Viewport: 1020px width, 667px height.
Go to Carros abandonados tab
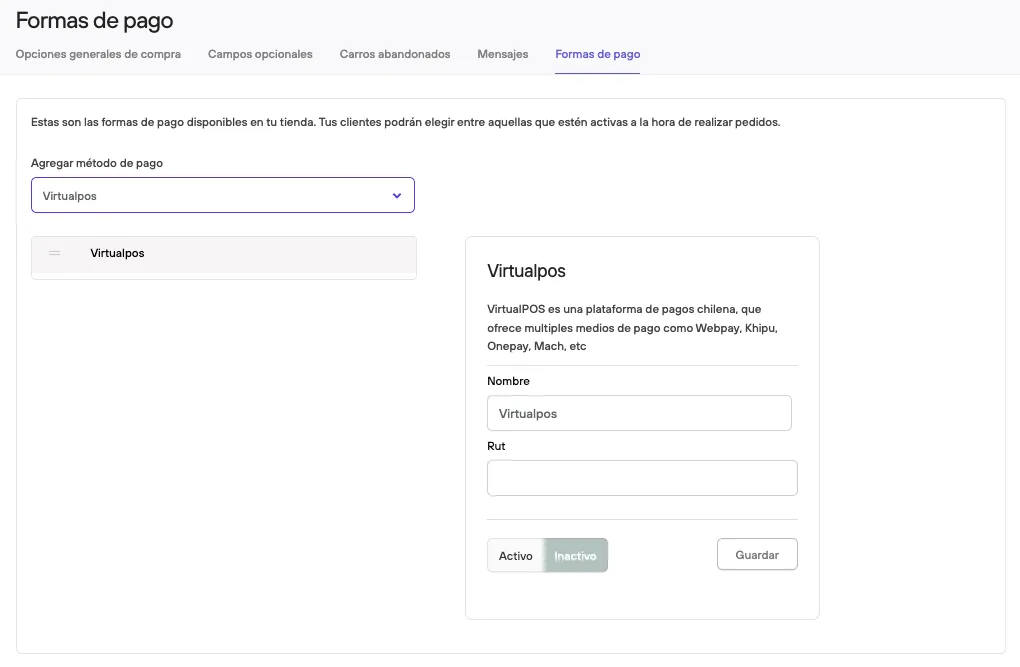click(395, 54)
